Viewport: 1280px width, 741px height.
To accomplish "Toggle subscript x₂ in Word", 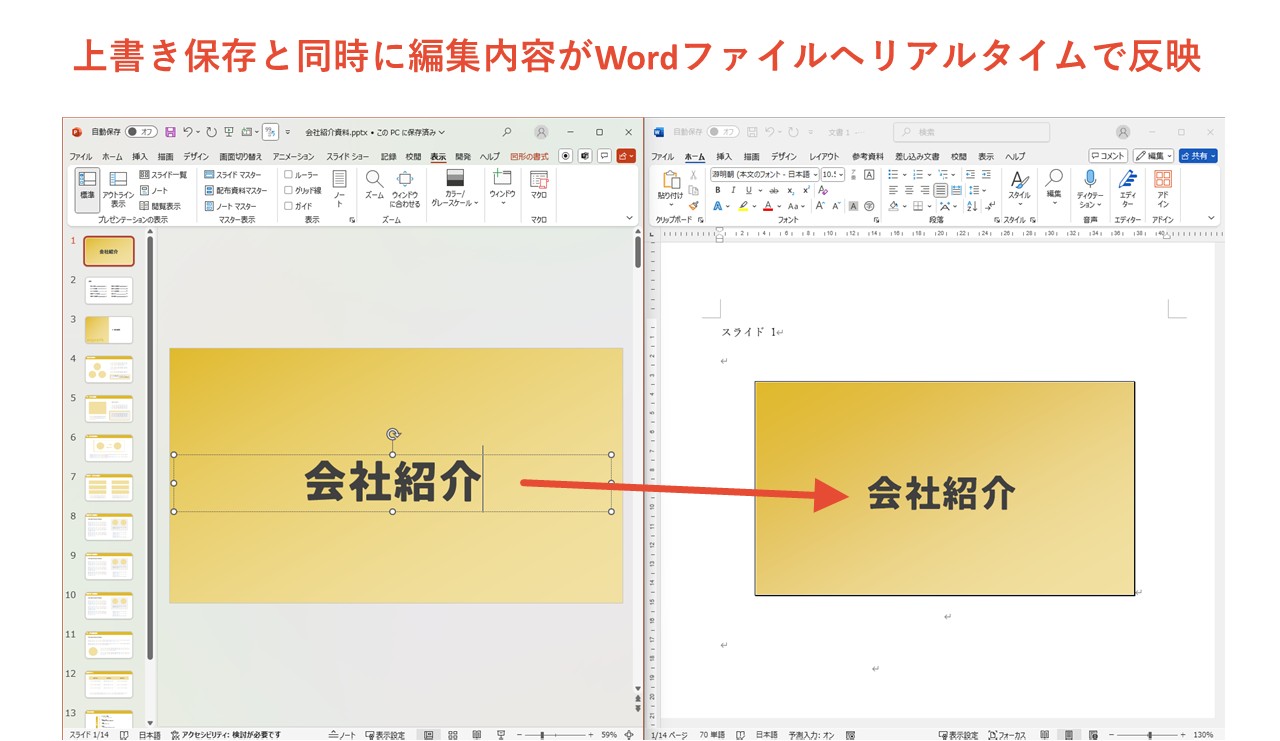I will coord(790,190).
